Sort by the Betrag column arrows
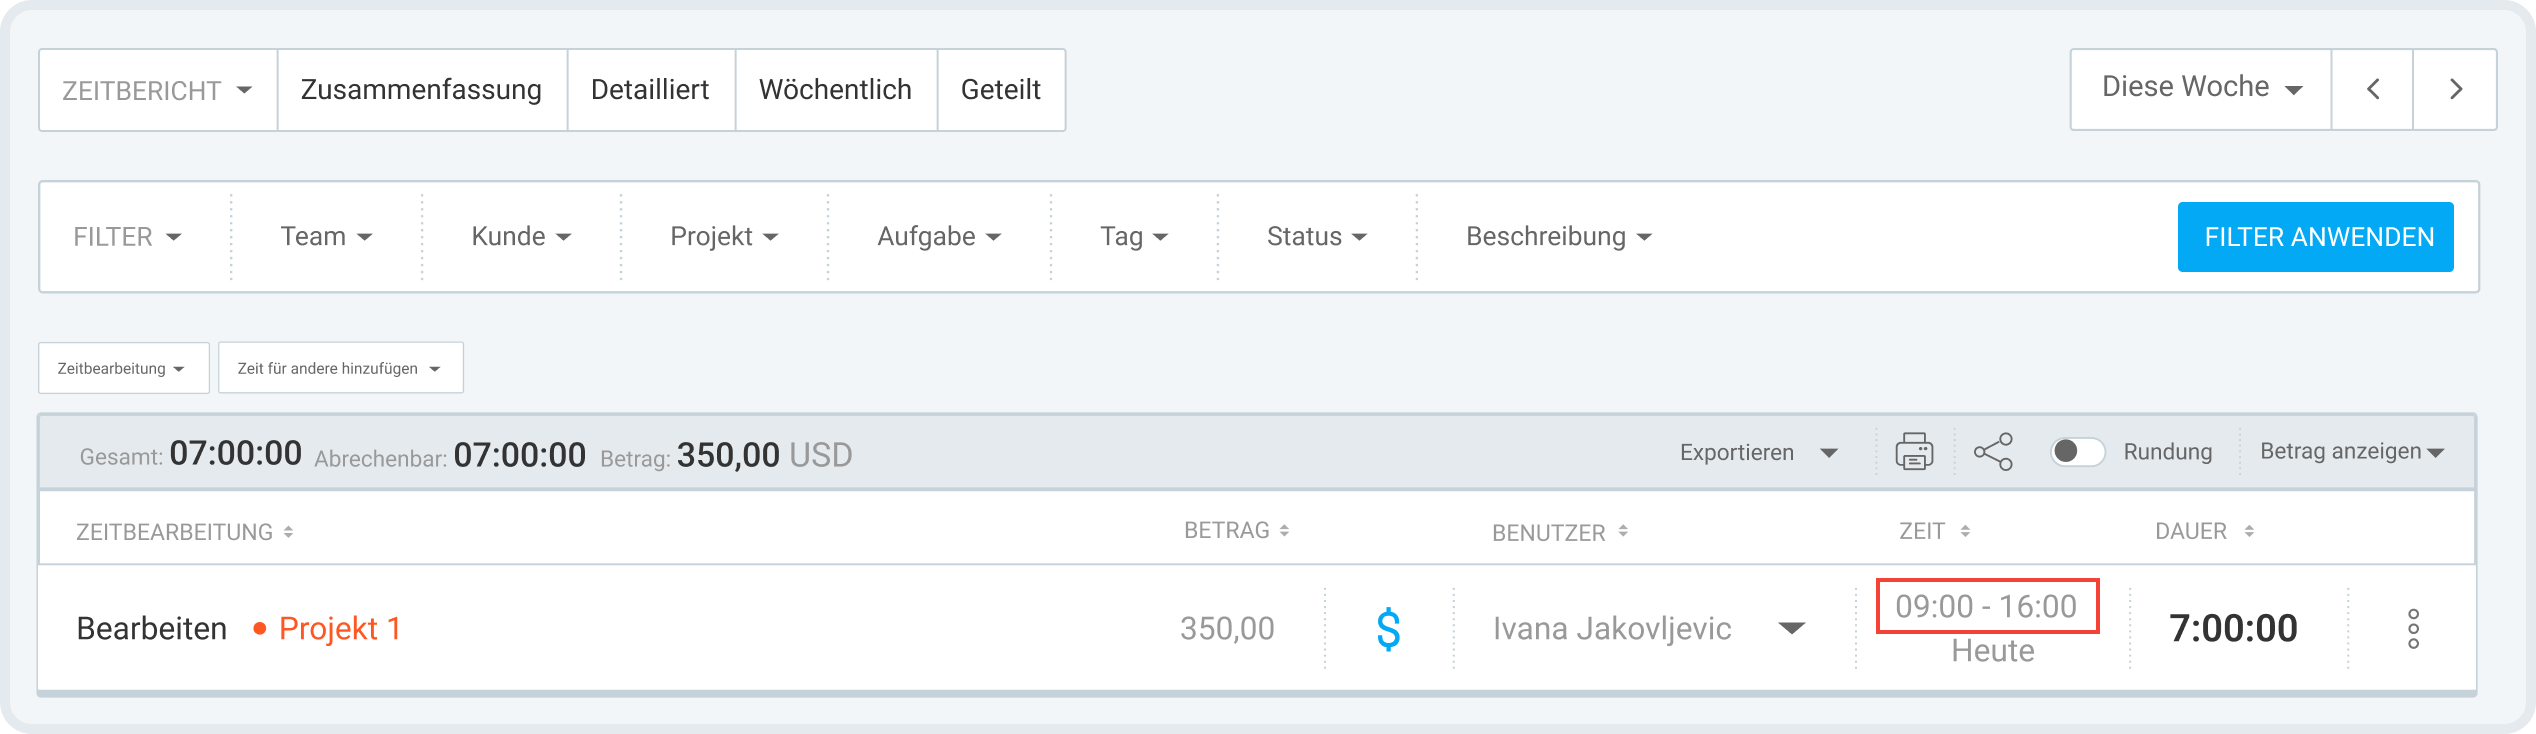This screenshot has height=734, width=2536. (1284, 531)
